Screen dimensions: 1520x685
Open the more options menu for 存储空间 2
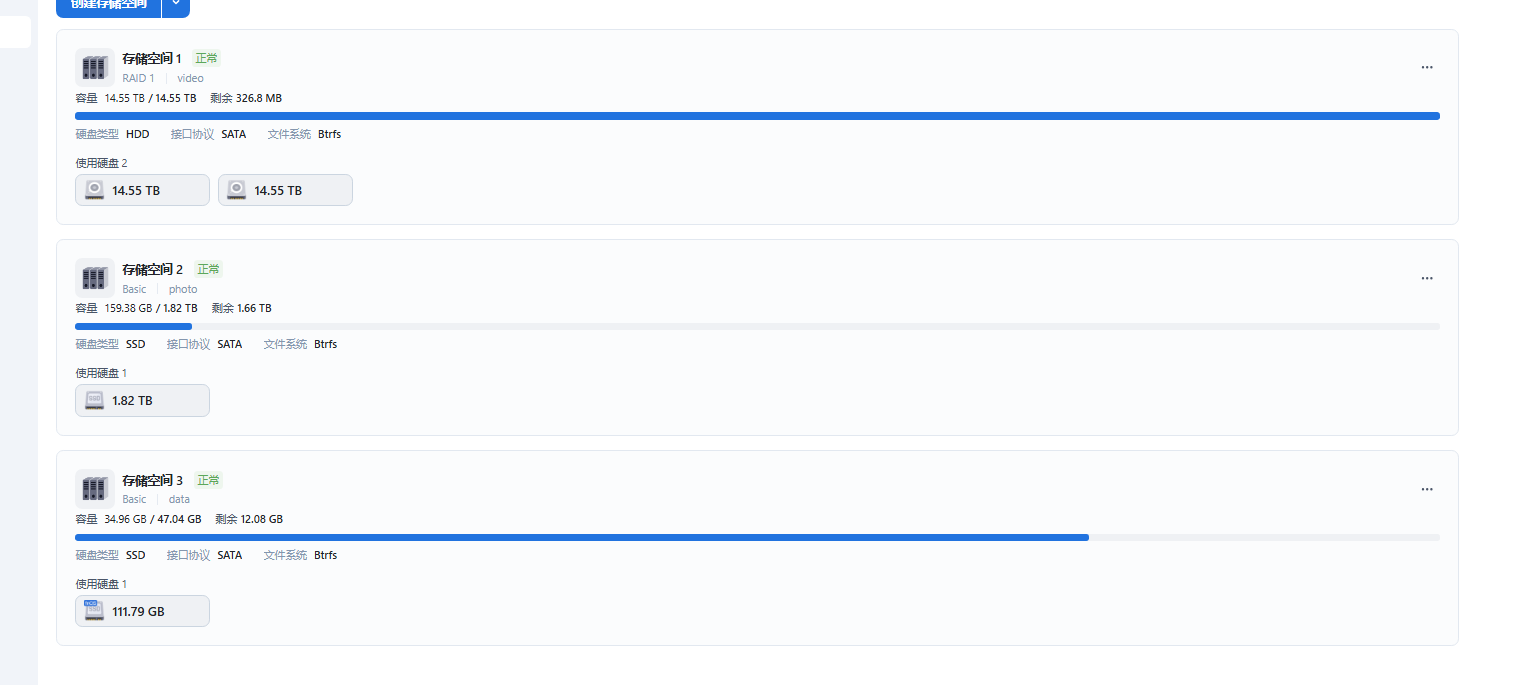(1427, 278)
